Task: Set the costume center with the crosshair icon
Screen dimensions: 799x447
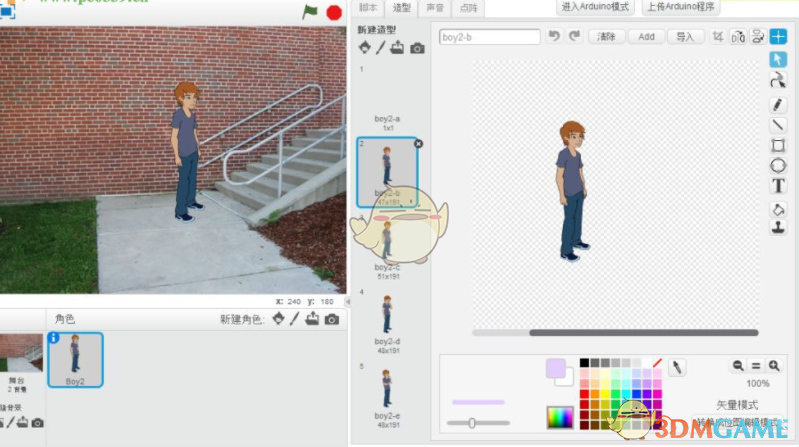Action: 778,37
